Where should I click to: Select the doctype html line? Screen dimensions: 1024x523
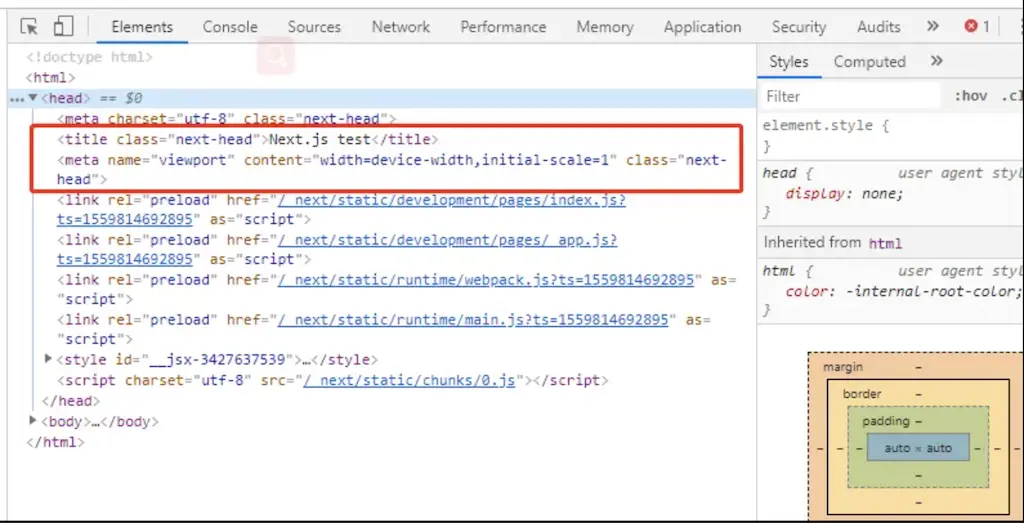[89, 57]
